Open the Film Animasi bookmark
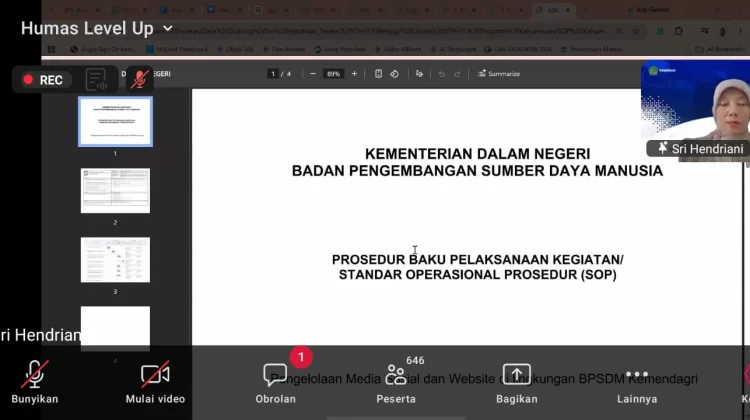This screenshot has width=750, height=420. click(x=284, y=49)
